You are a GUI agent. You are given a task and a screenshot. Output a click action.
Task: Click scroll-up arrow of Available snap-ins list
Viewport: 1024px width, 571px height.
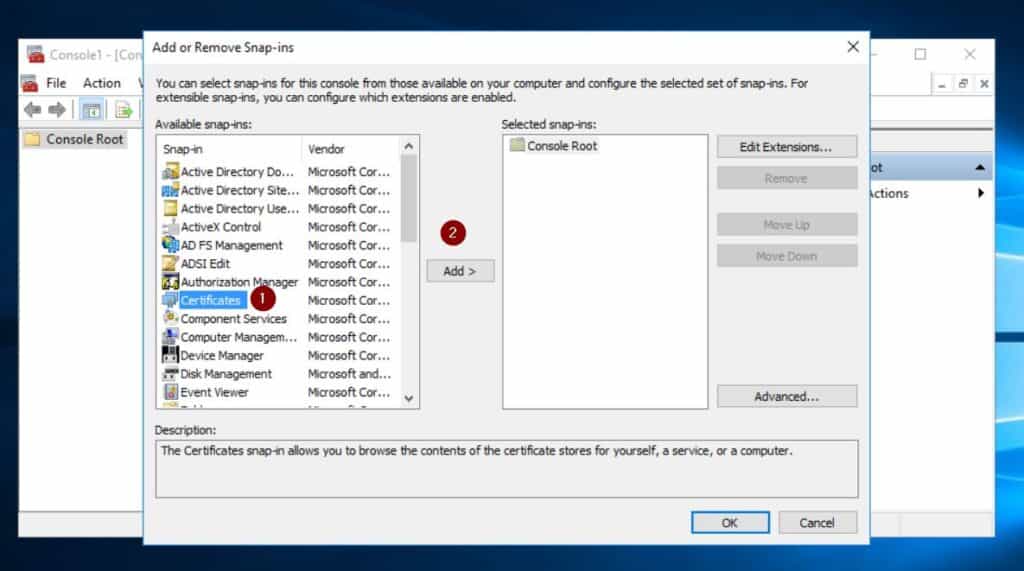[x=409, y=146]
